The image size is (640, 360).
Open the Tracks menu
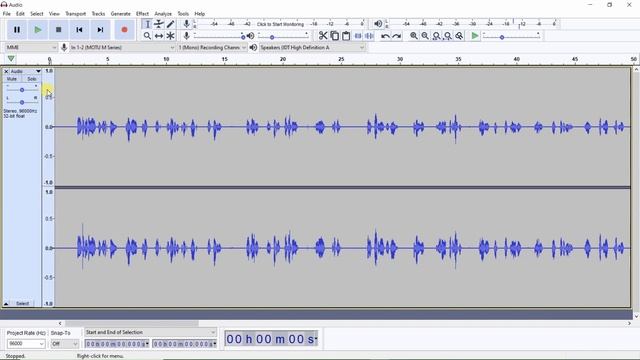[98, 14]
